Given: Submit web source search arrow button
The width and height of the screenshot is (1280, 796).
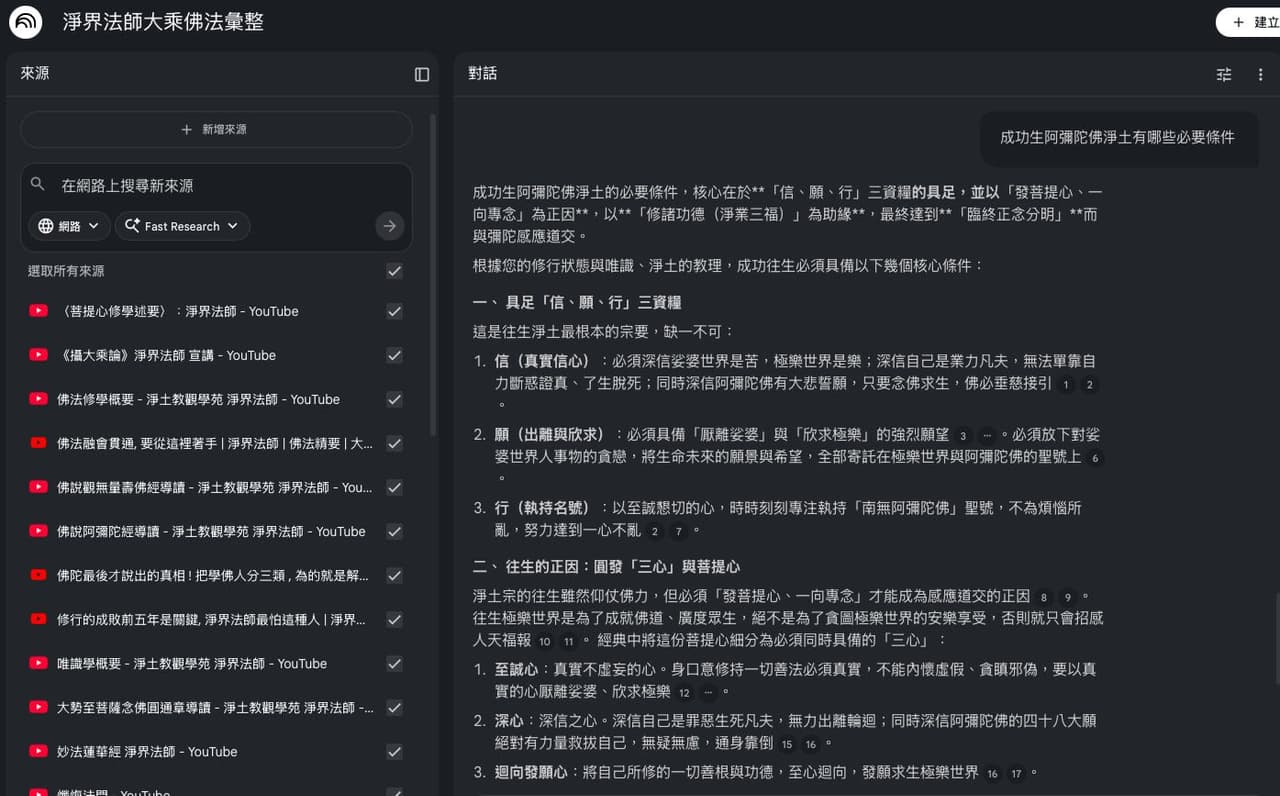Looking at the screenshot, I should (390, 226).
